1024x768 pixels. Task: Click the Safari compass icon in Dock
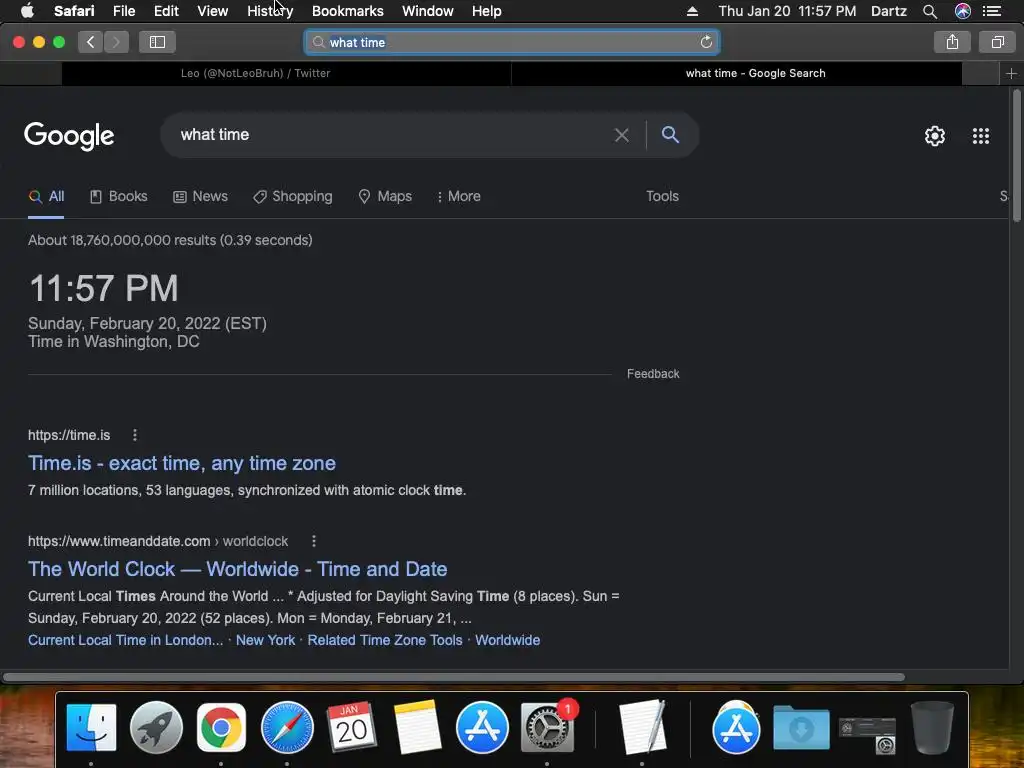pyautogui.click(x=287, y=727)
